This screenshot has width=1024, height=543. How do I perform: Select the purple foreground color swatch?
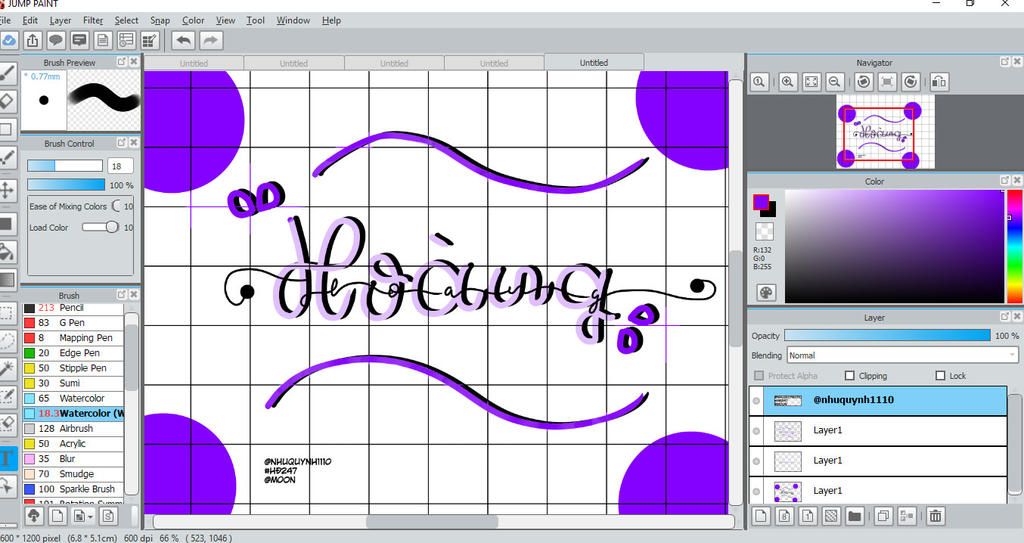[x=760, y=201]
